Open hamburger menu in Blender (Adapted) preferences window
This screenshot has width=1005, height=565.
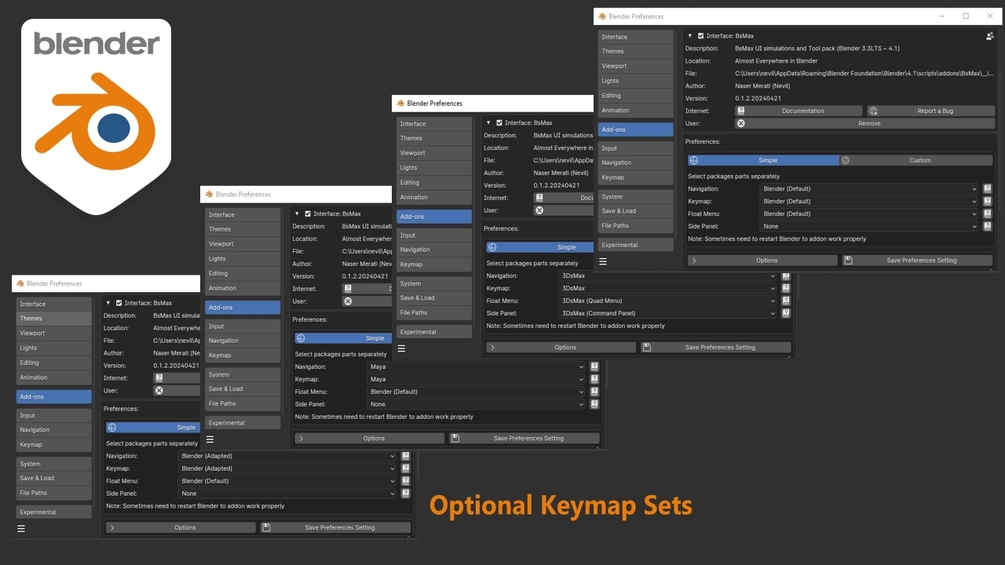click(21, 528)
